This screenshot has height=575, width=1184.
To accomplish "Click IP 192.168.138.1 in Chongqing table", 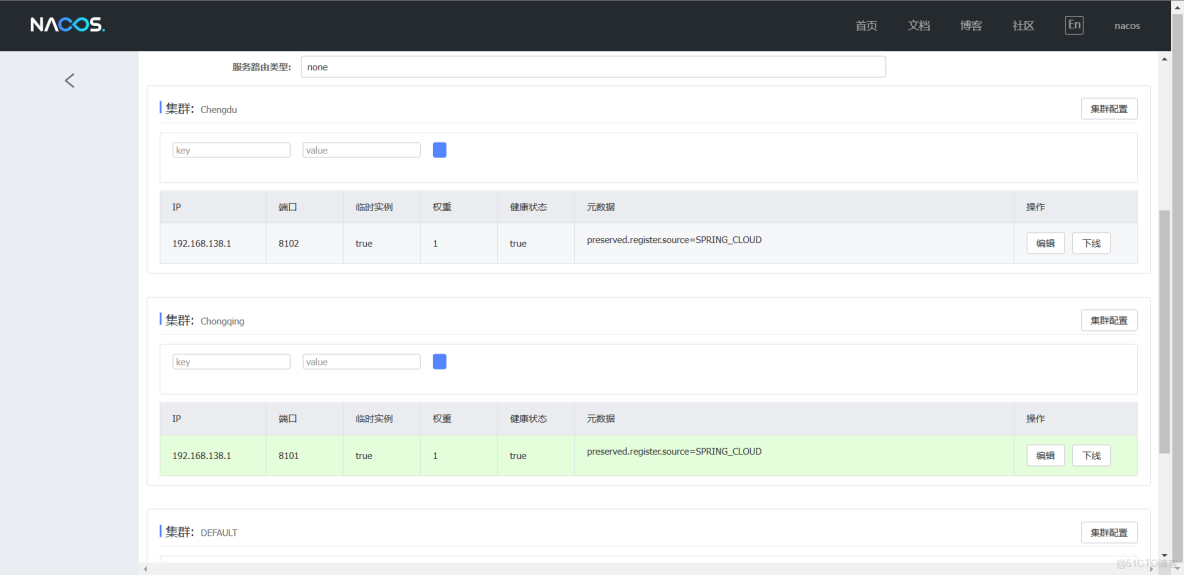I will pos(202,456).
